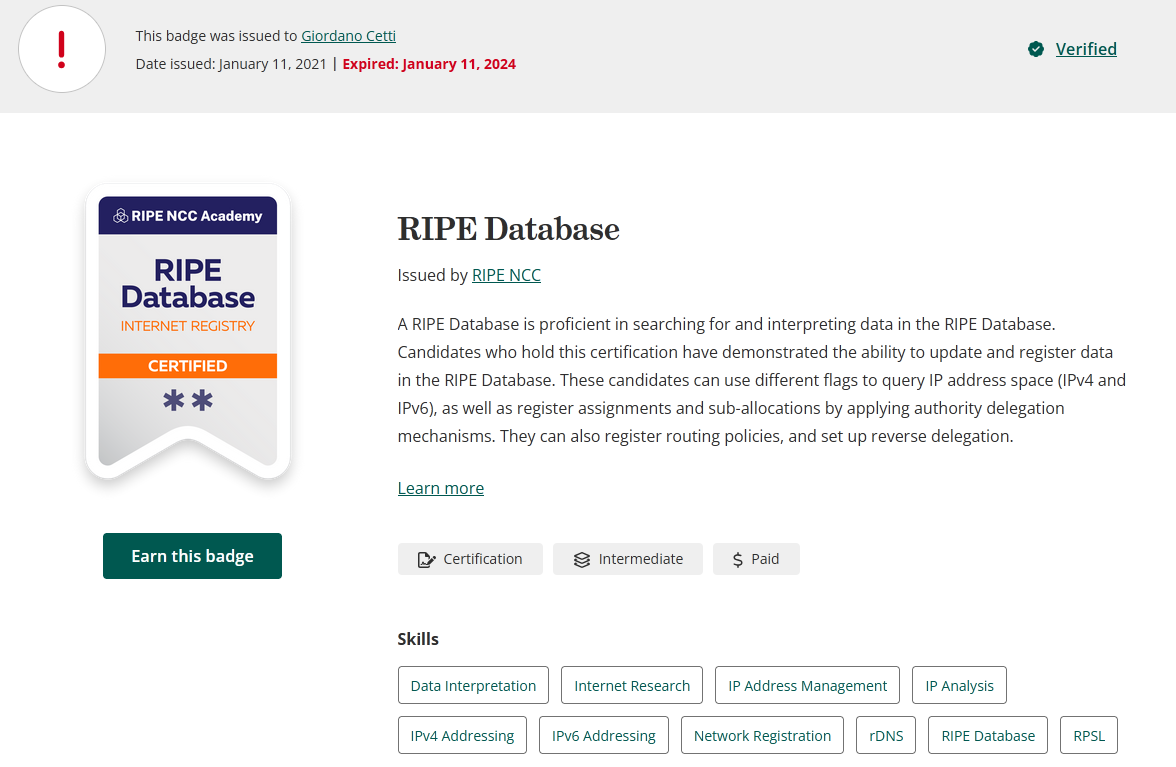Open the Verified link
This screenshot has height=767, width=1176.
(x=1086, y=49)
